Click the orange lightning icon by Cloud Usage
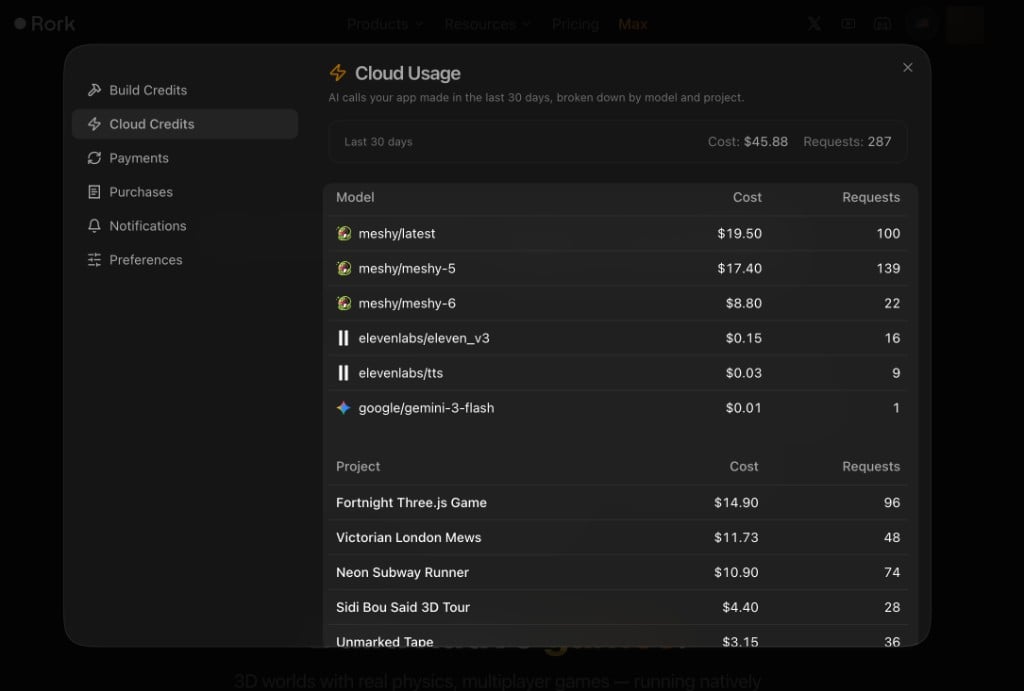The width and height of the screenshot is (1024, 691). point(338,72)
